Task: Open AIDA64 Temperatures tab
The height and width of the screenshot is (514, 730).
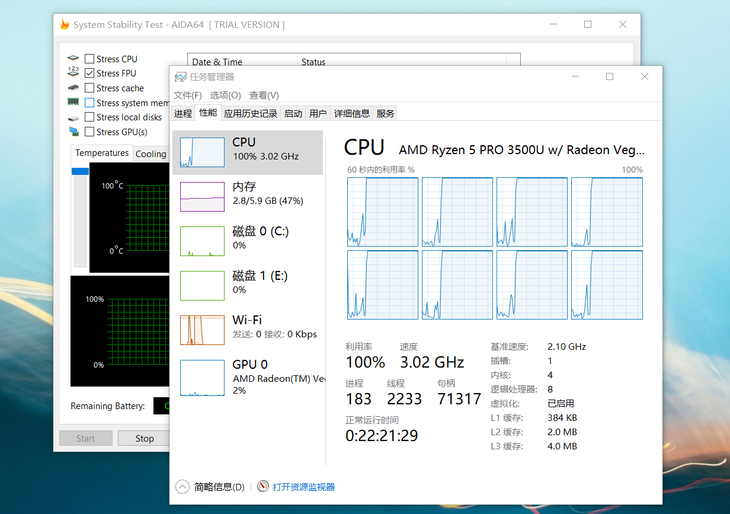Action: pyautogui.click(x=101, y=153)
